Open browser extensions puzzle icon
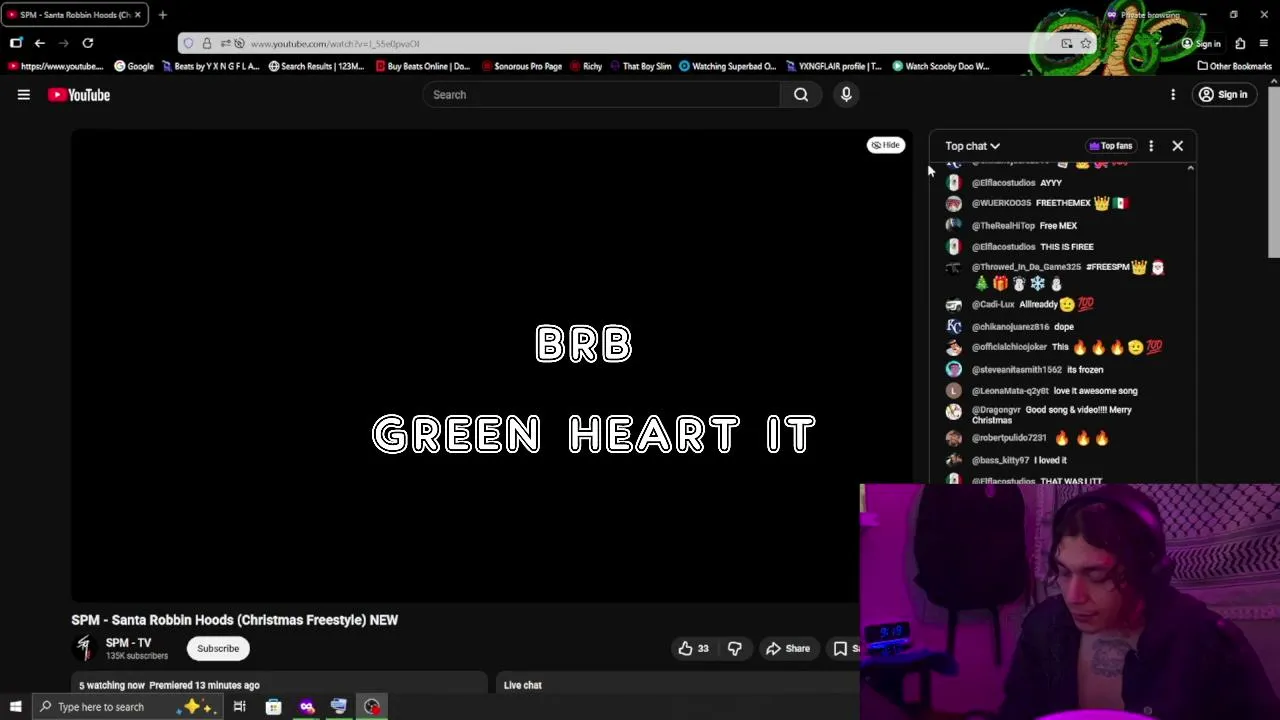Viewport: 1280px width, 720px height. tap(1240, 43)
